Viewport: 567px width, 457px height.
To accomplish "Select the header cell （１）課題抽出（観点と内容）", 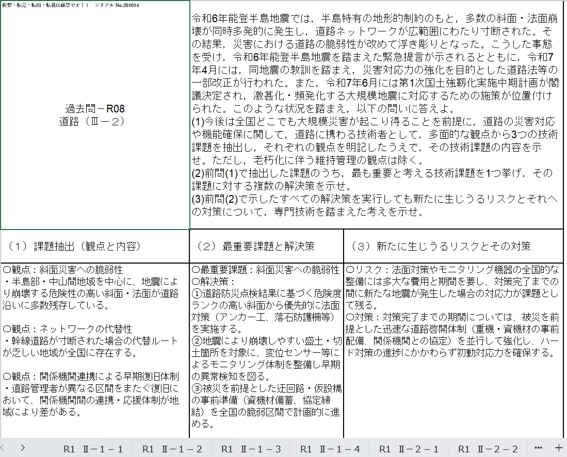I will [x=95, y=246].
